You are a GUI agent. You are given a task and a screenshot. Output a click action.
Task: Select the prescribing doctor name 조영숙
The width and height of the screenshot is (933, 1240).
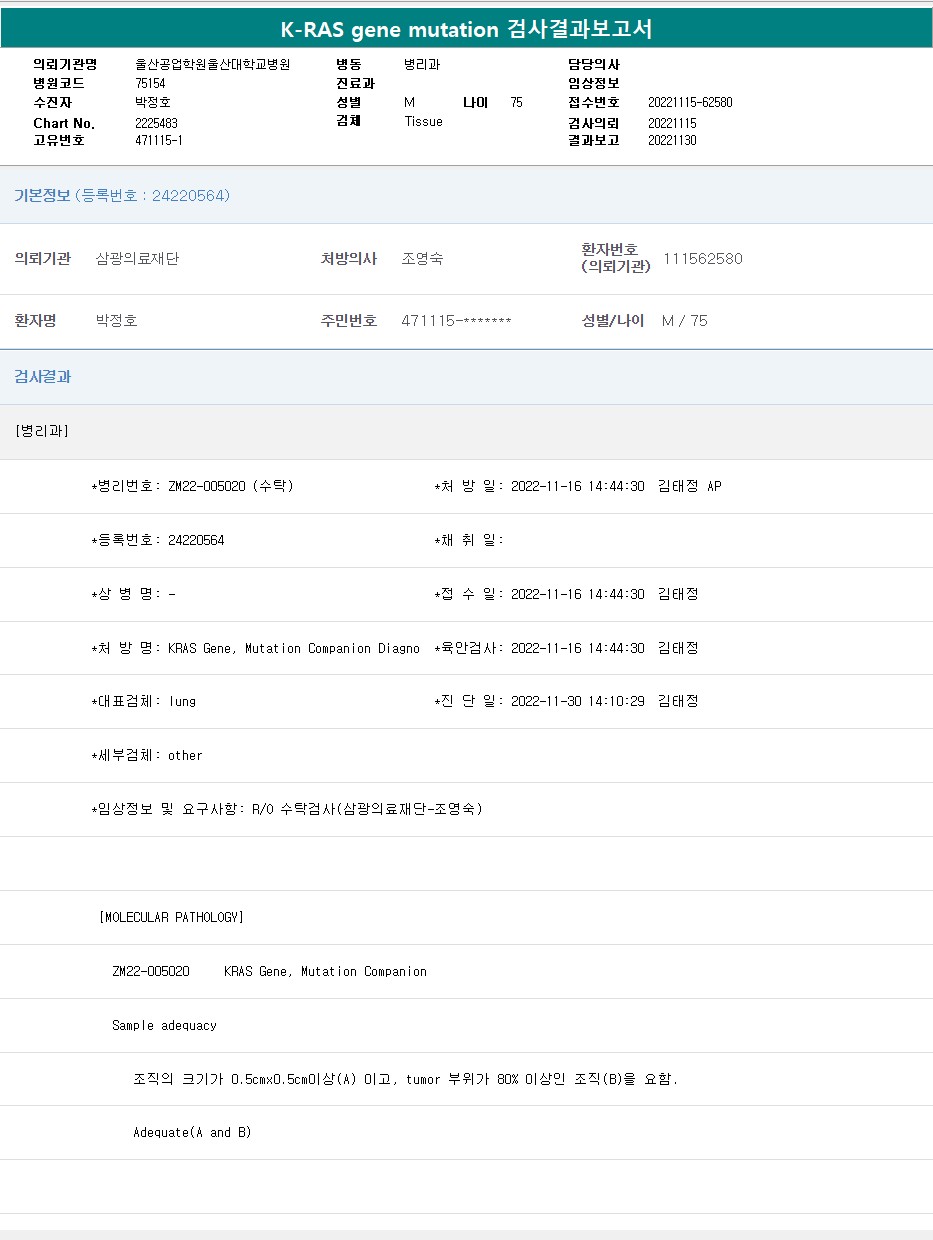tap(422, 259)
